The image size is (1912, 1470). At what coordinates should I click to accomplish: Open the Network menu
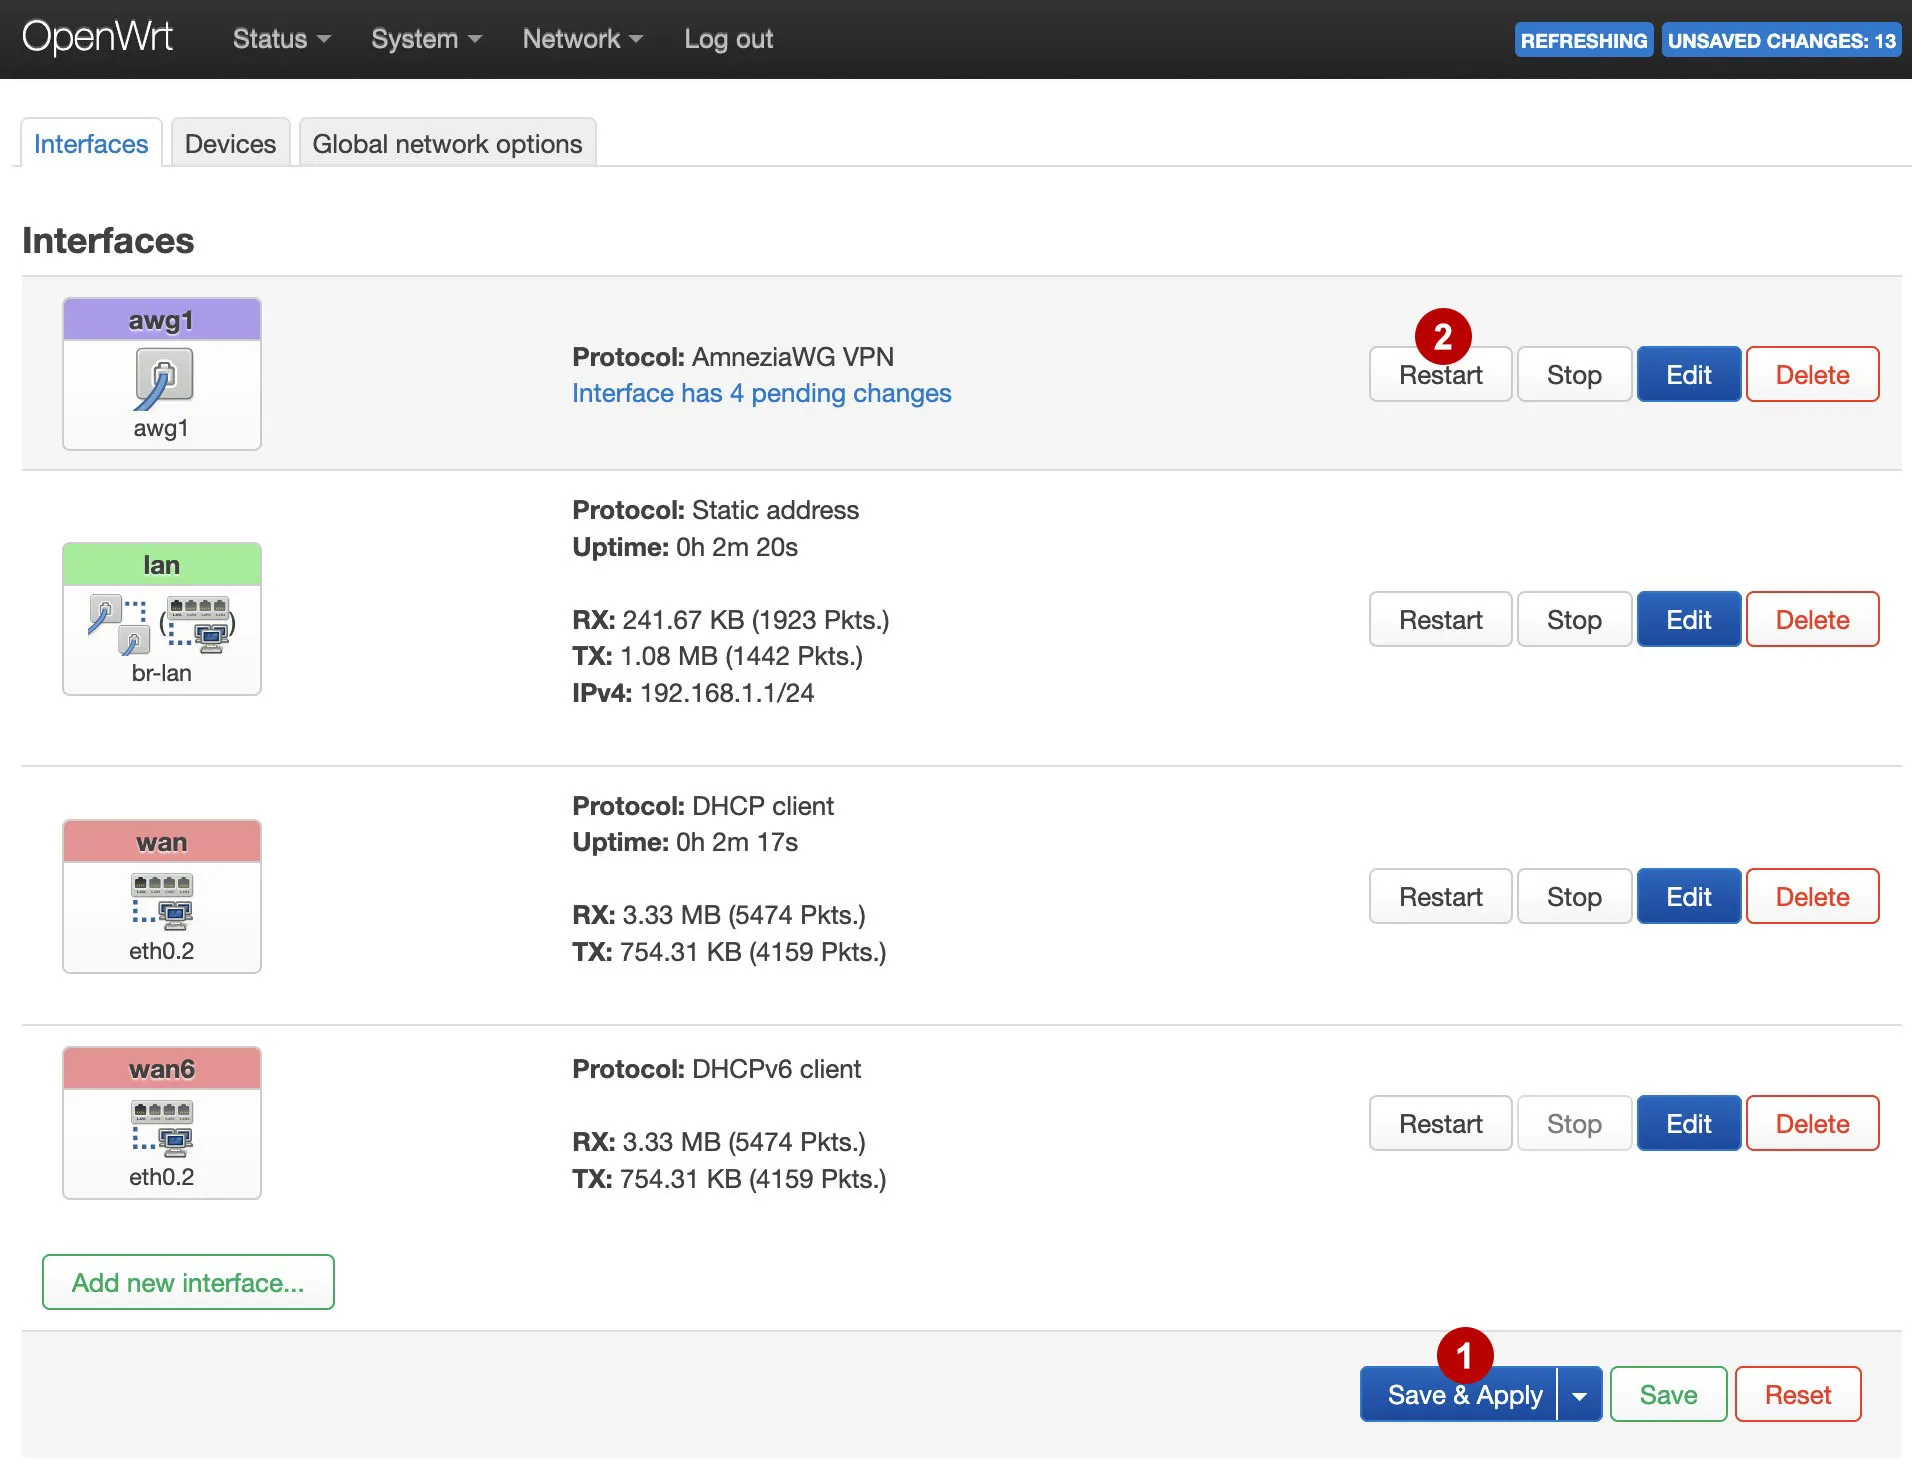pos(582,39)
